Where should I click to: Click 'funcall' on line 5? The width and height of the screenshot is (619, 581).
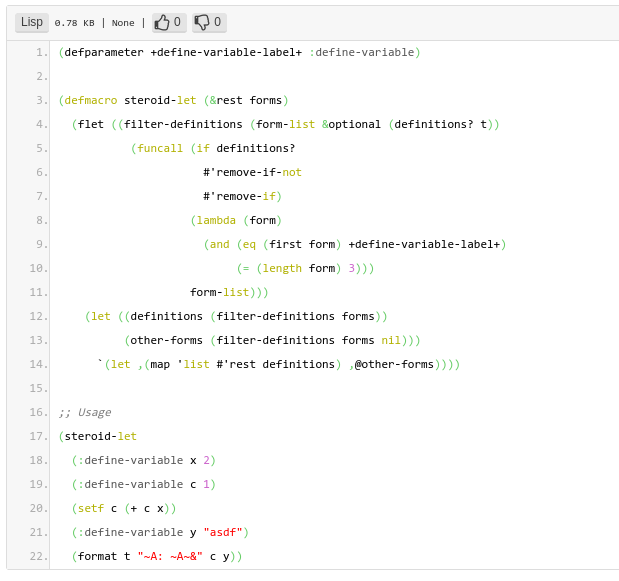160,148
